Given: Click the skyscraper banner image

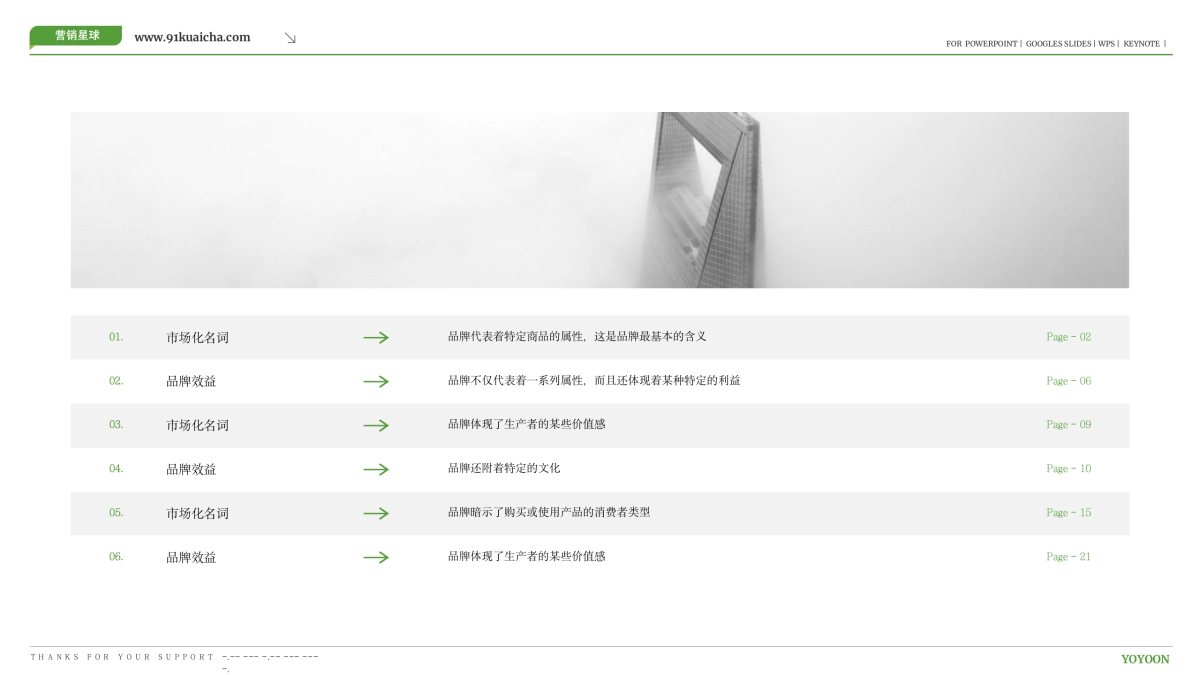Looking at the screenshot, I should coord(600,198).
